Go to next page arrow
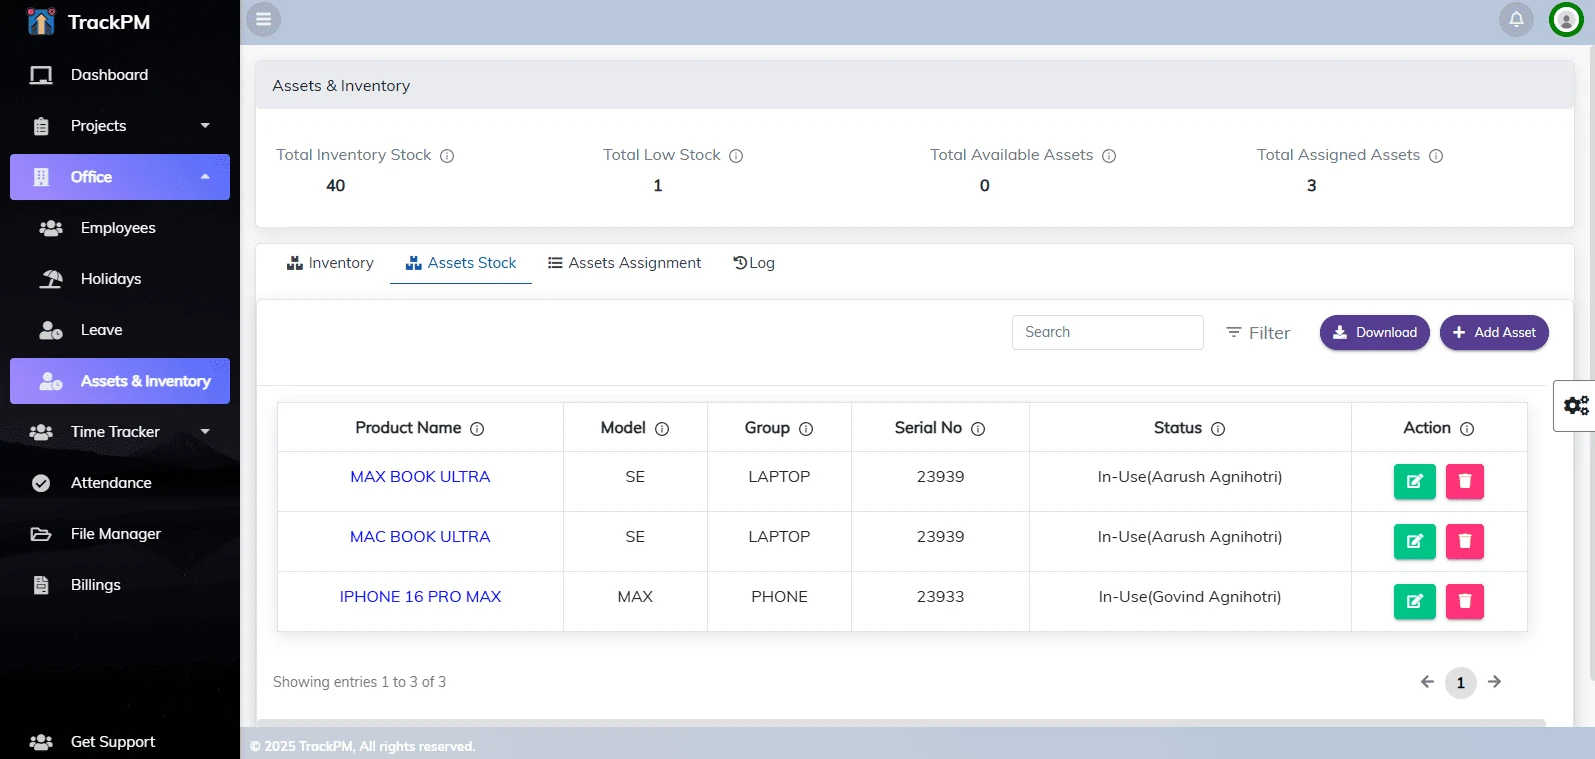Viewport: 1595px width, 759px height. (x=1494, y=682)
